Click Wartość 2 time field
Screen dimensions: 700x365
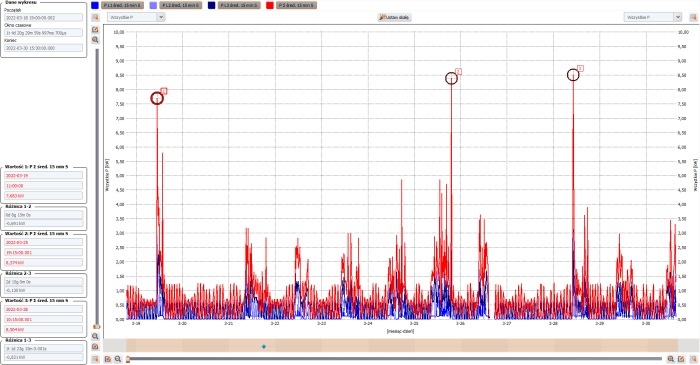(x=43, y=252)
